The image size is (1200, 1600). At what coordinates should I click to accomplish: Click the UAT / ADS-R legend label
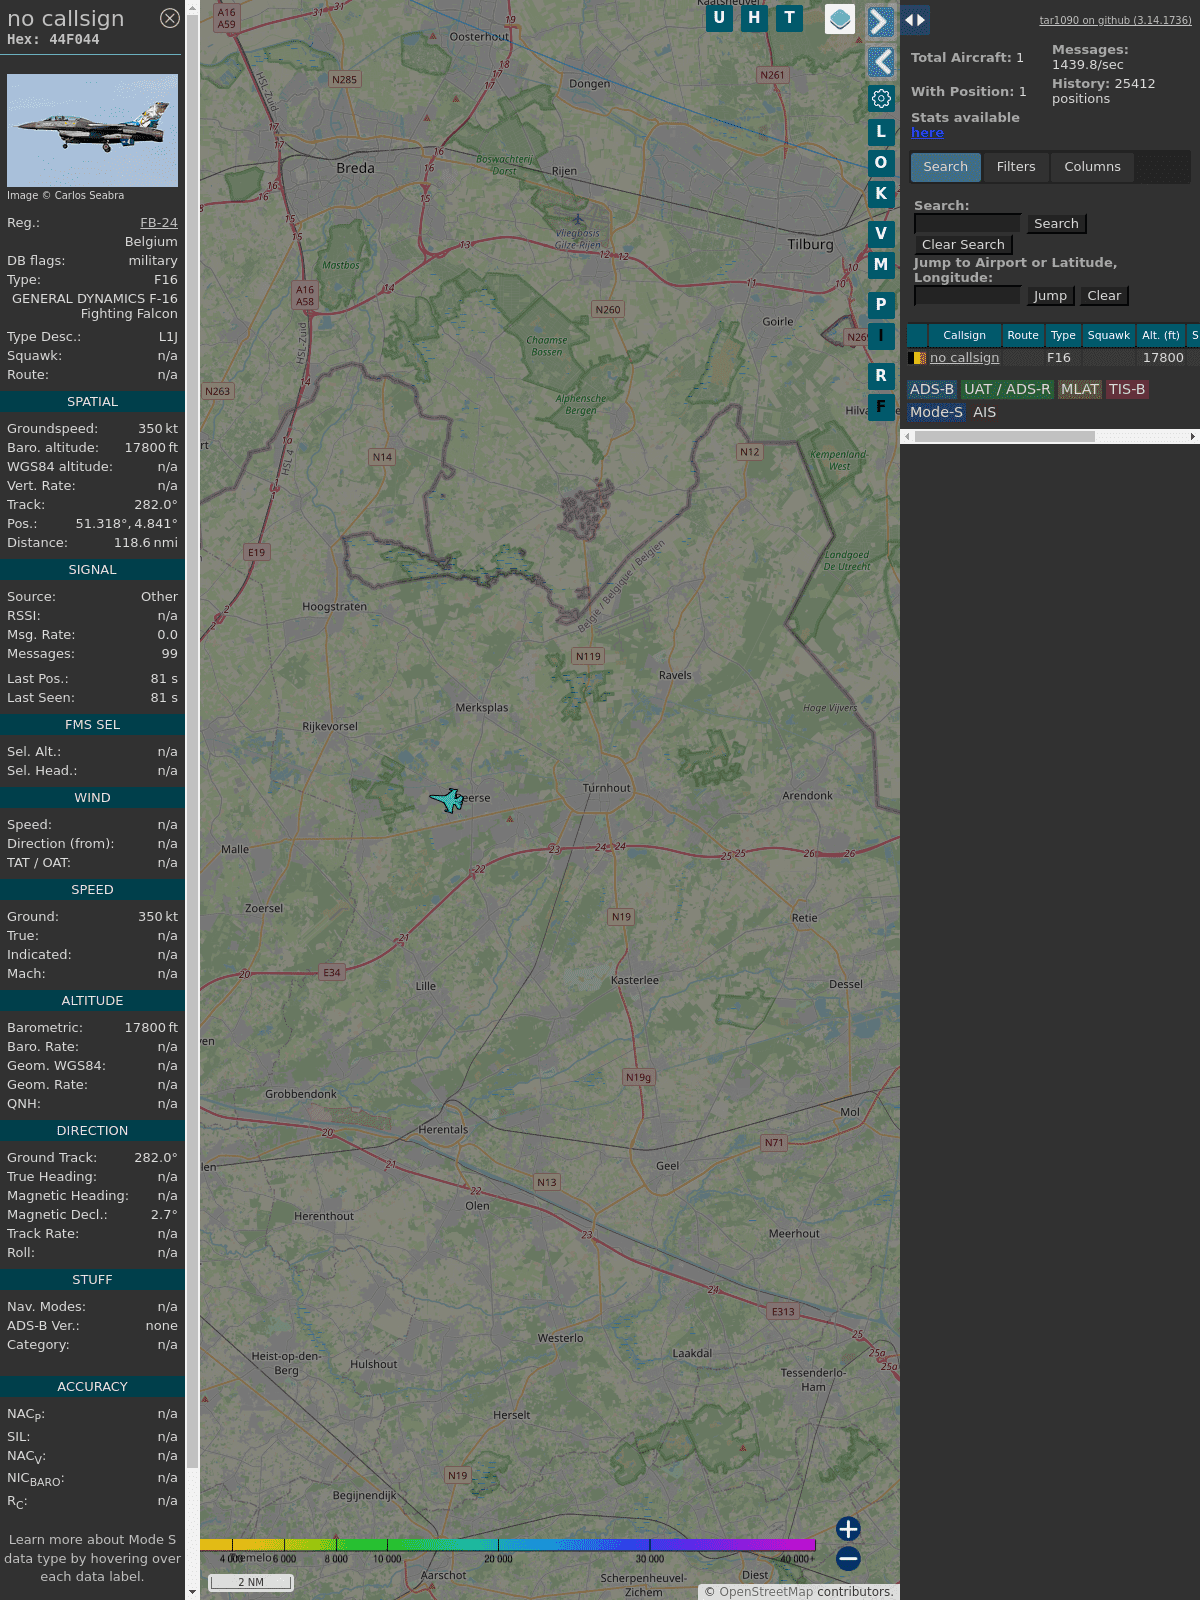coord(1007,390)
